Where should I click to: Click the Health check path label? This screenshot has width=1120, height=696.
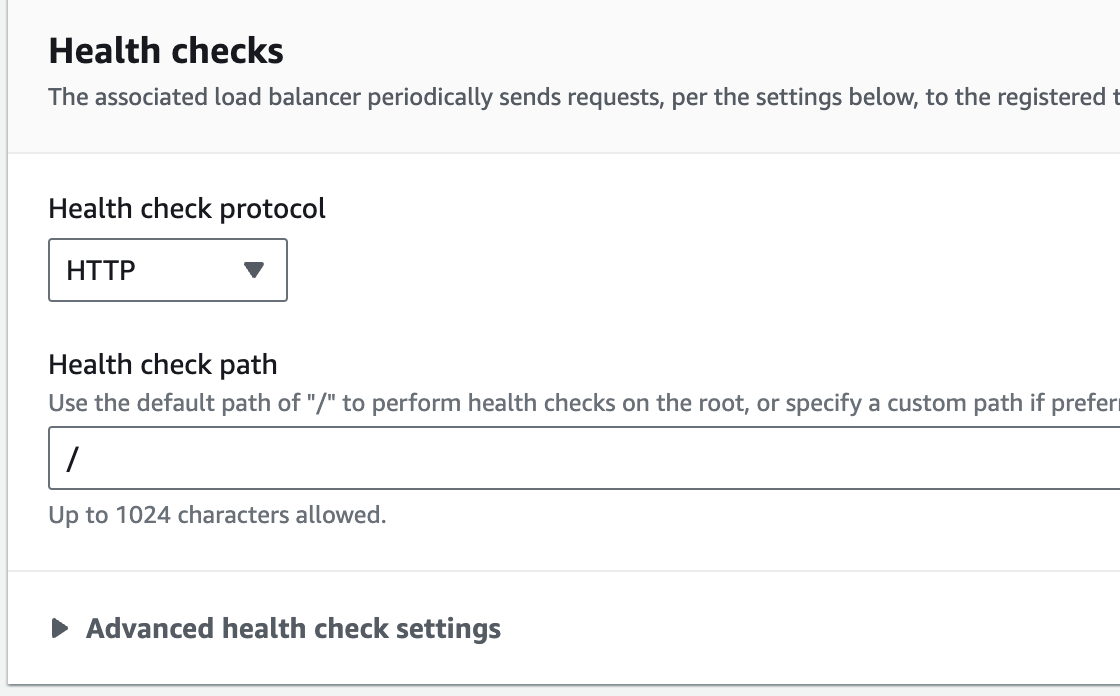[163, 364]
